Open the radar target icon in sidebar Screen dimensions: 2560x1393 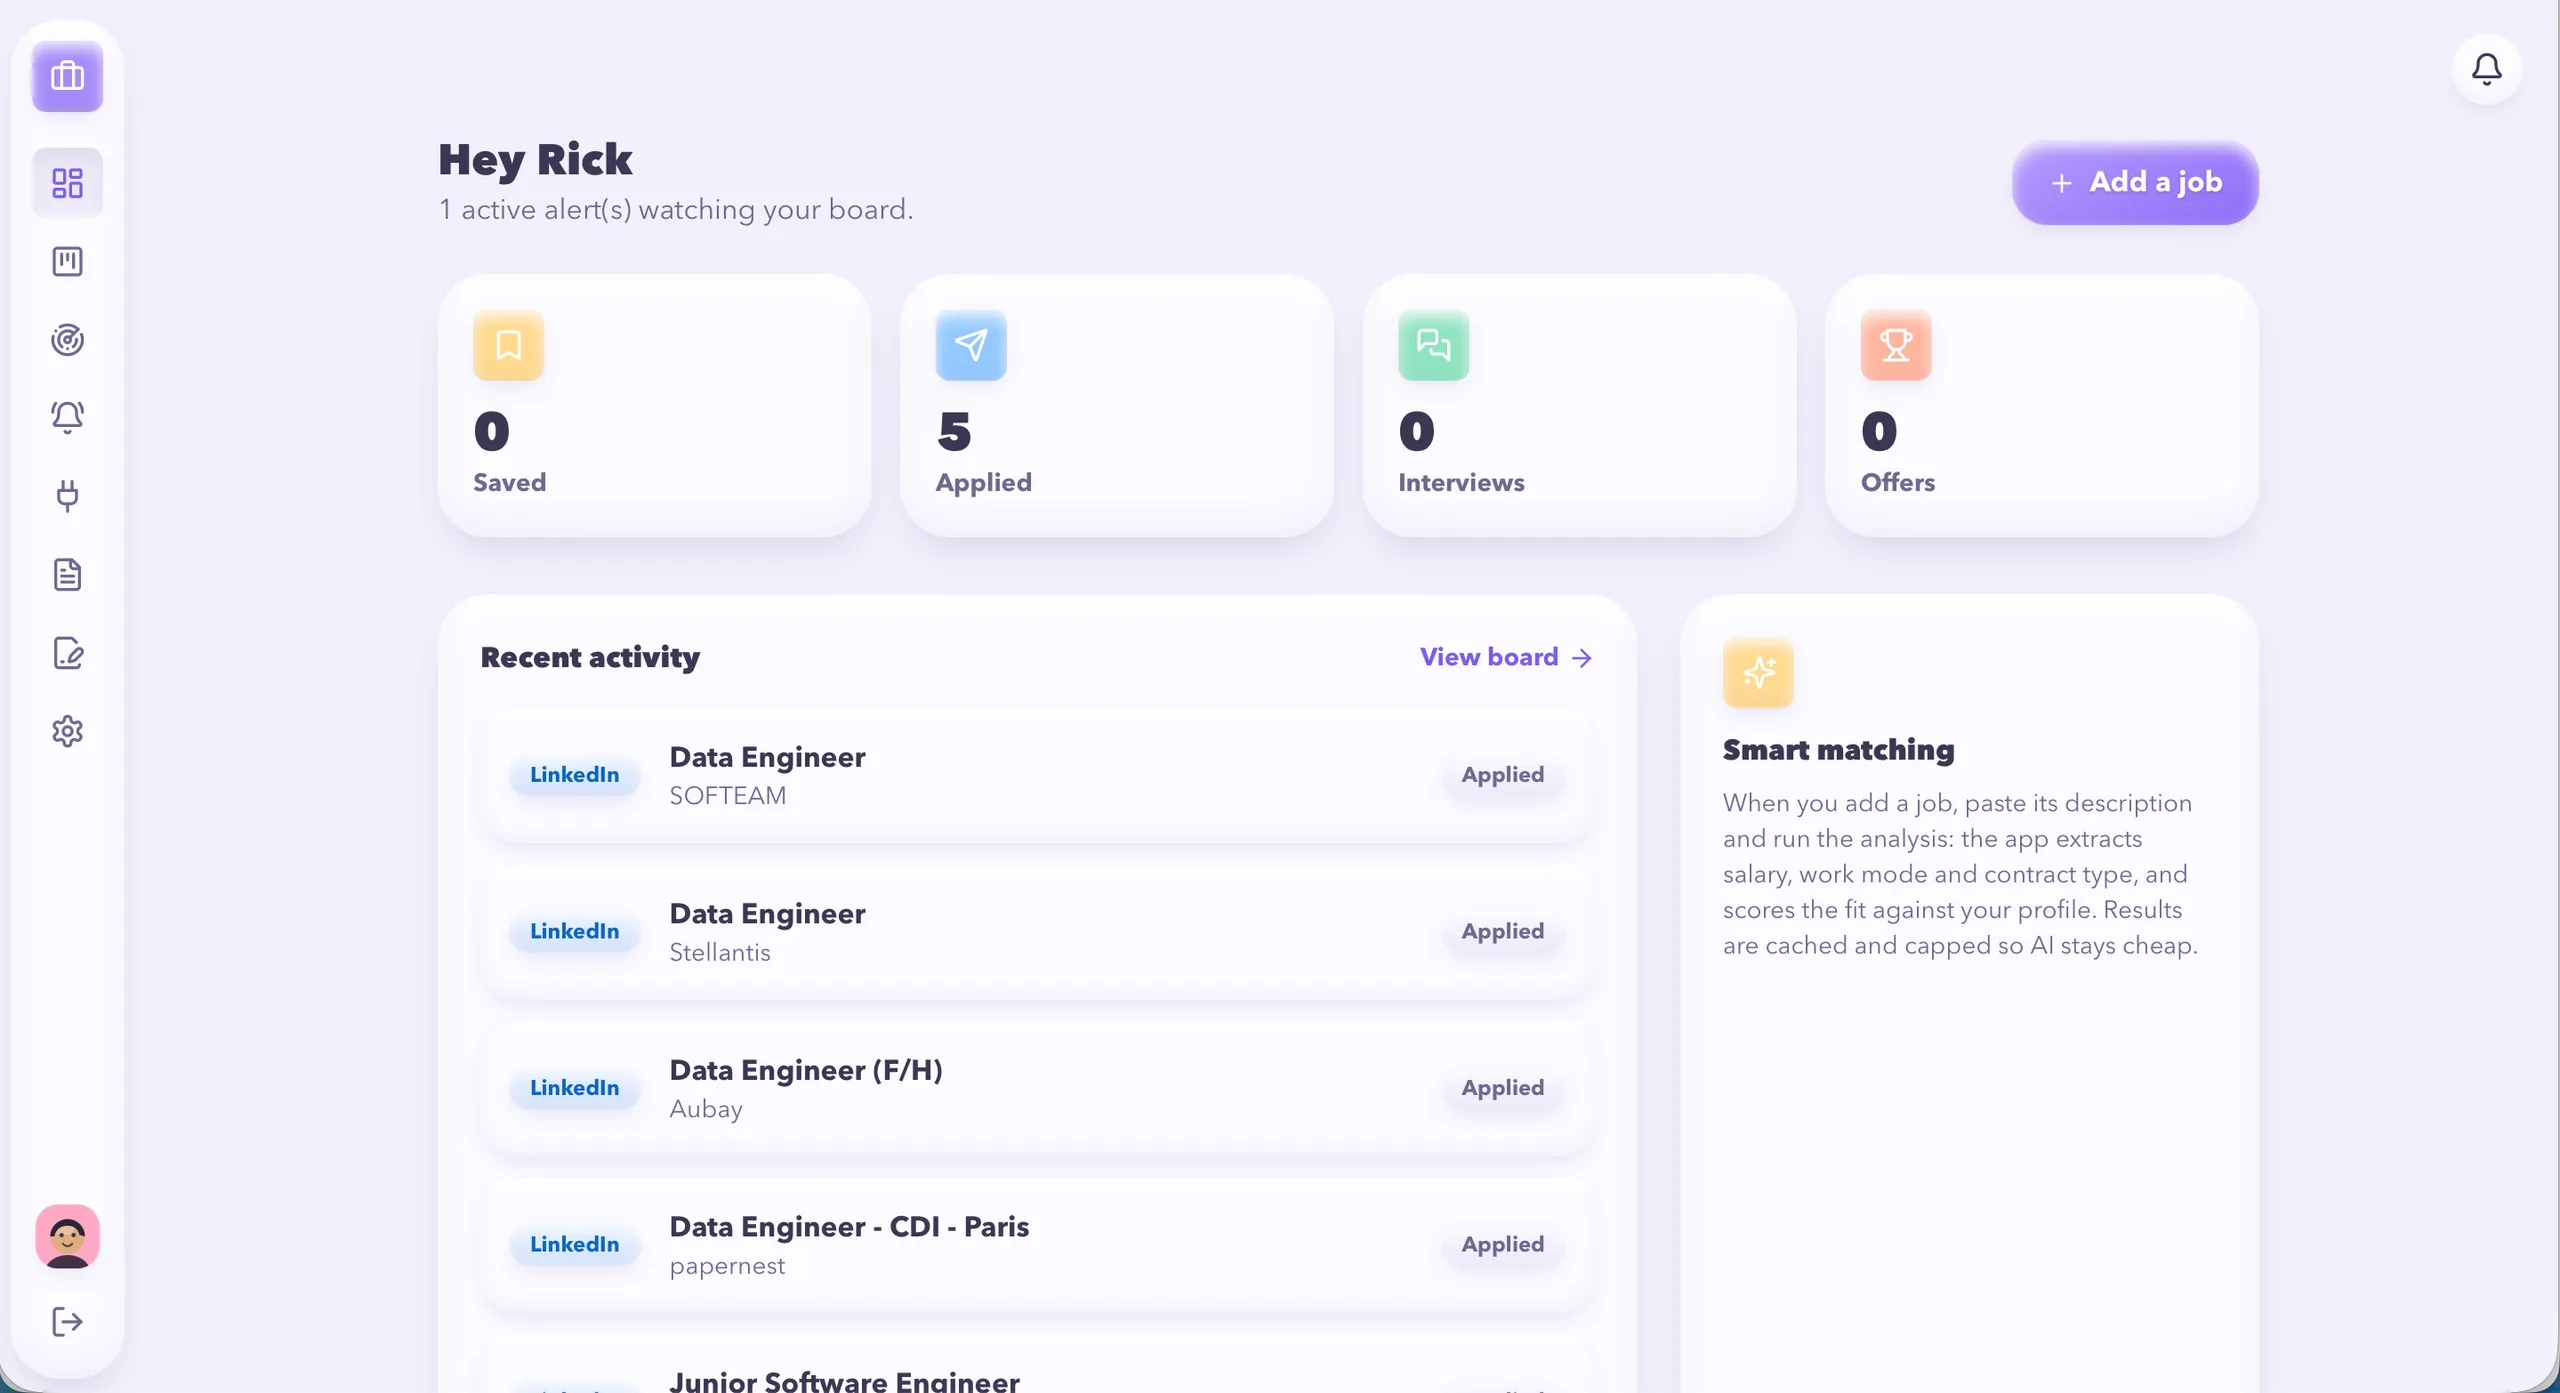[x=67, y=340]
